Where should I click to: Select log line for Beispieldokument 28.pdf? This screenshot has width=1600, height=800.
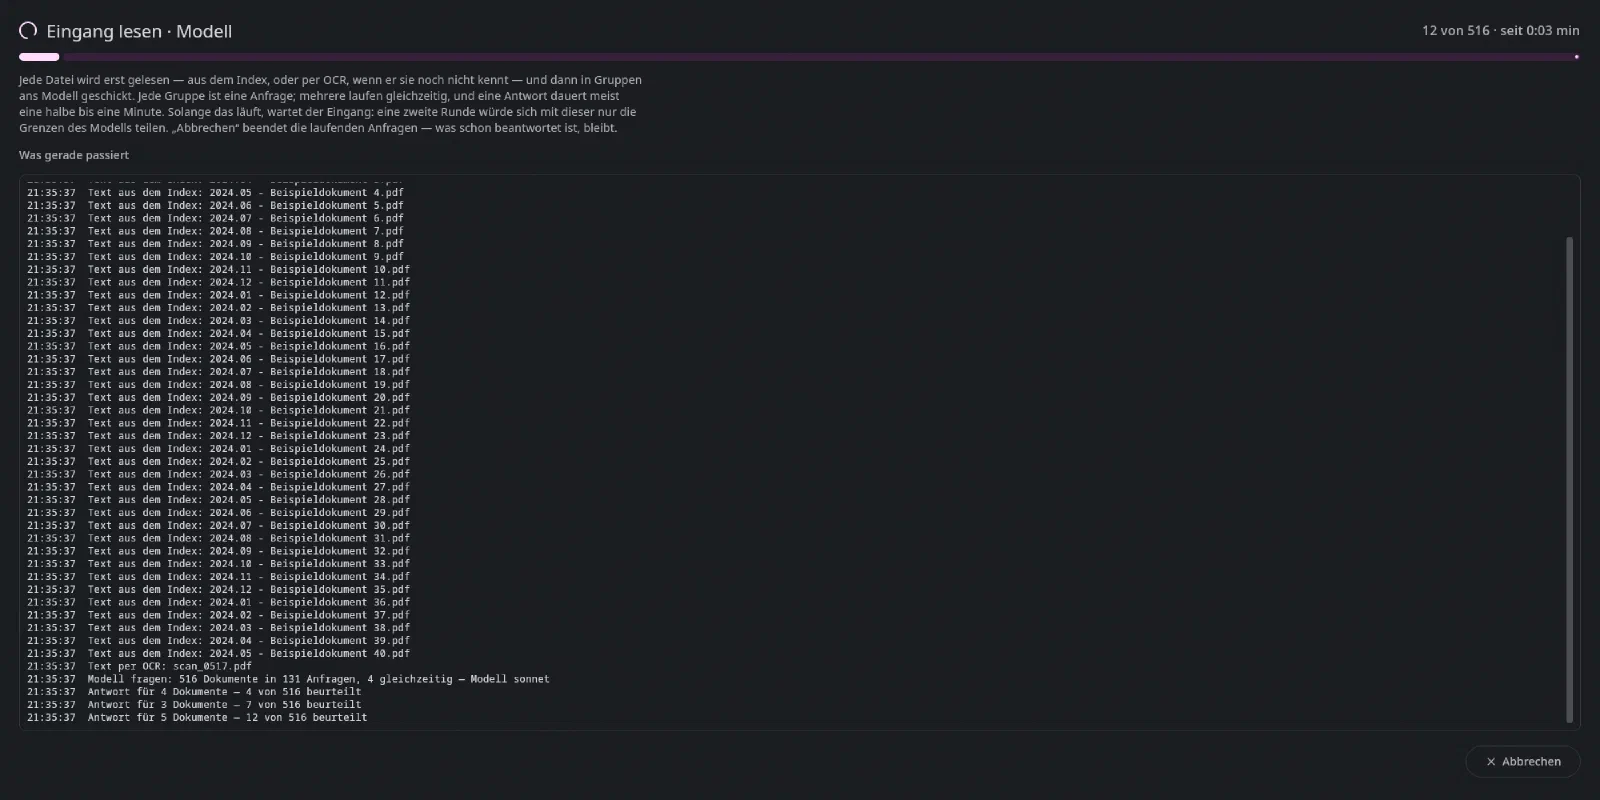[x=218, y=500]
